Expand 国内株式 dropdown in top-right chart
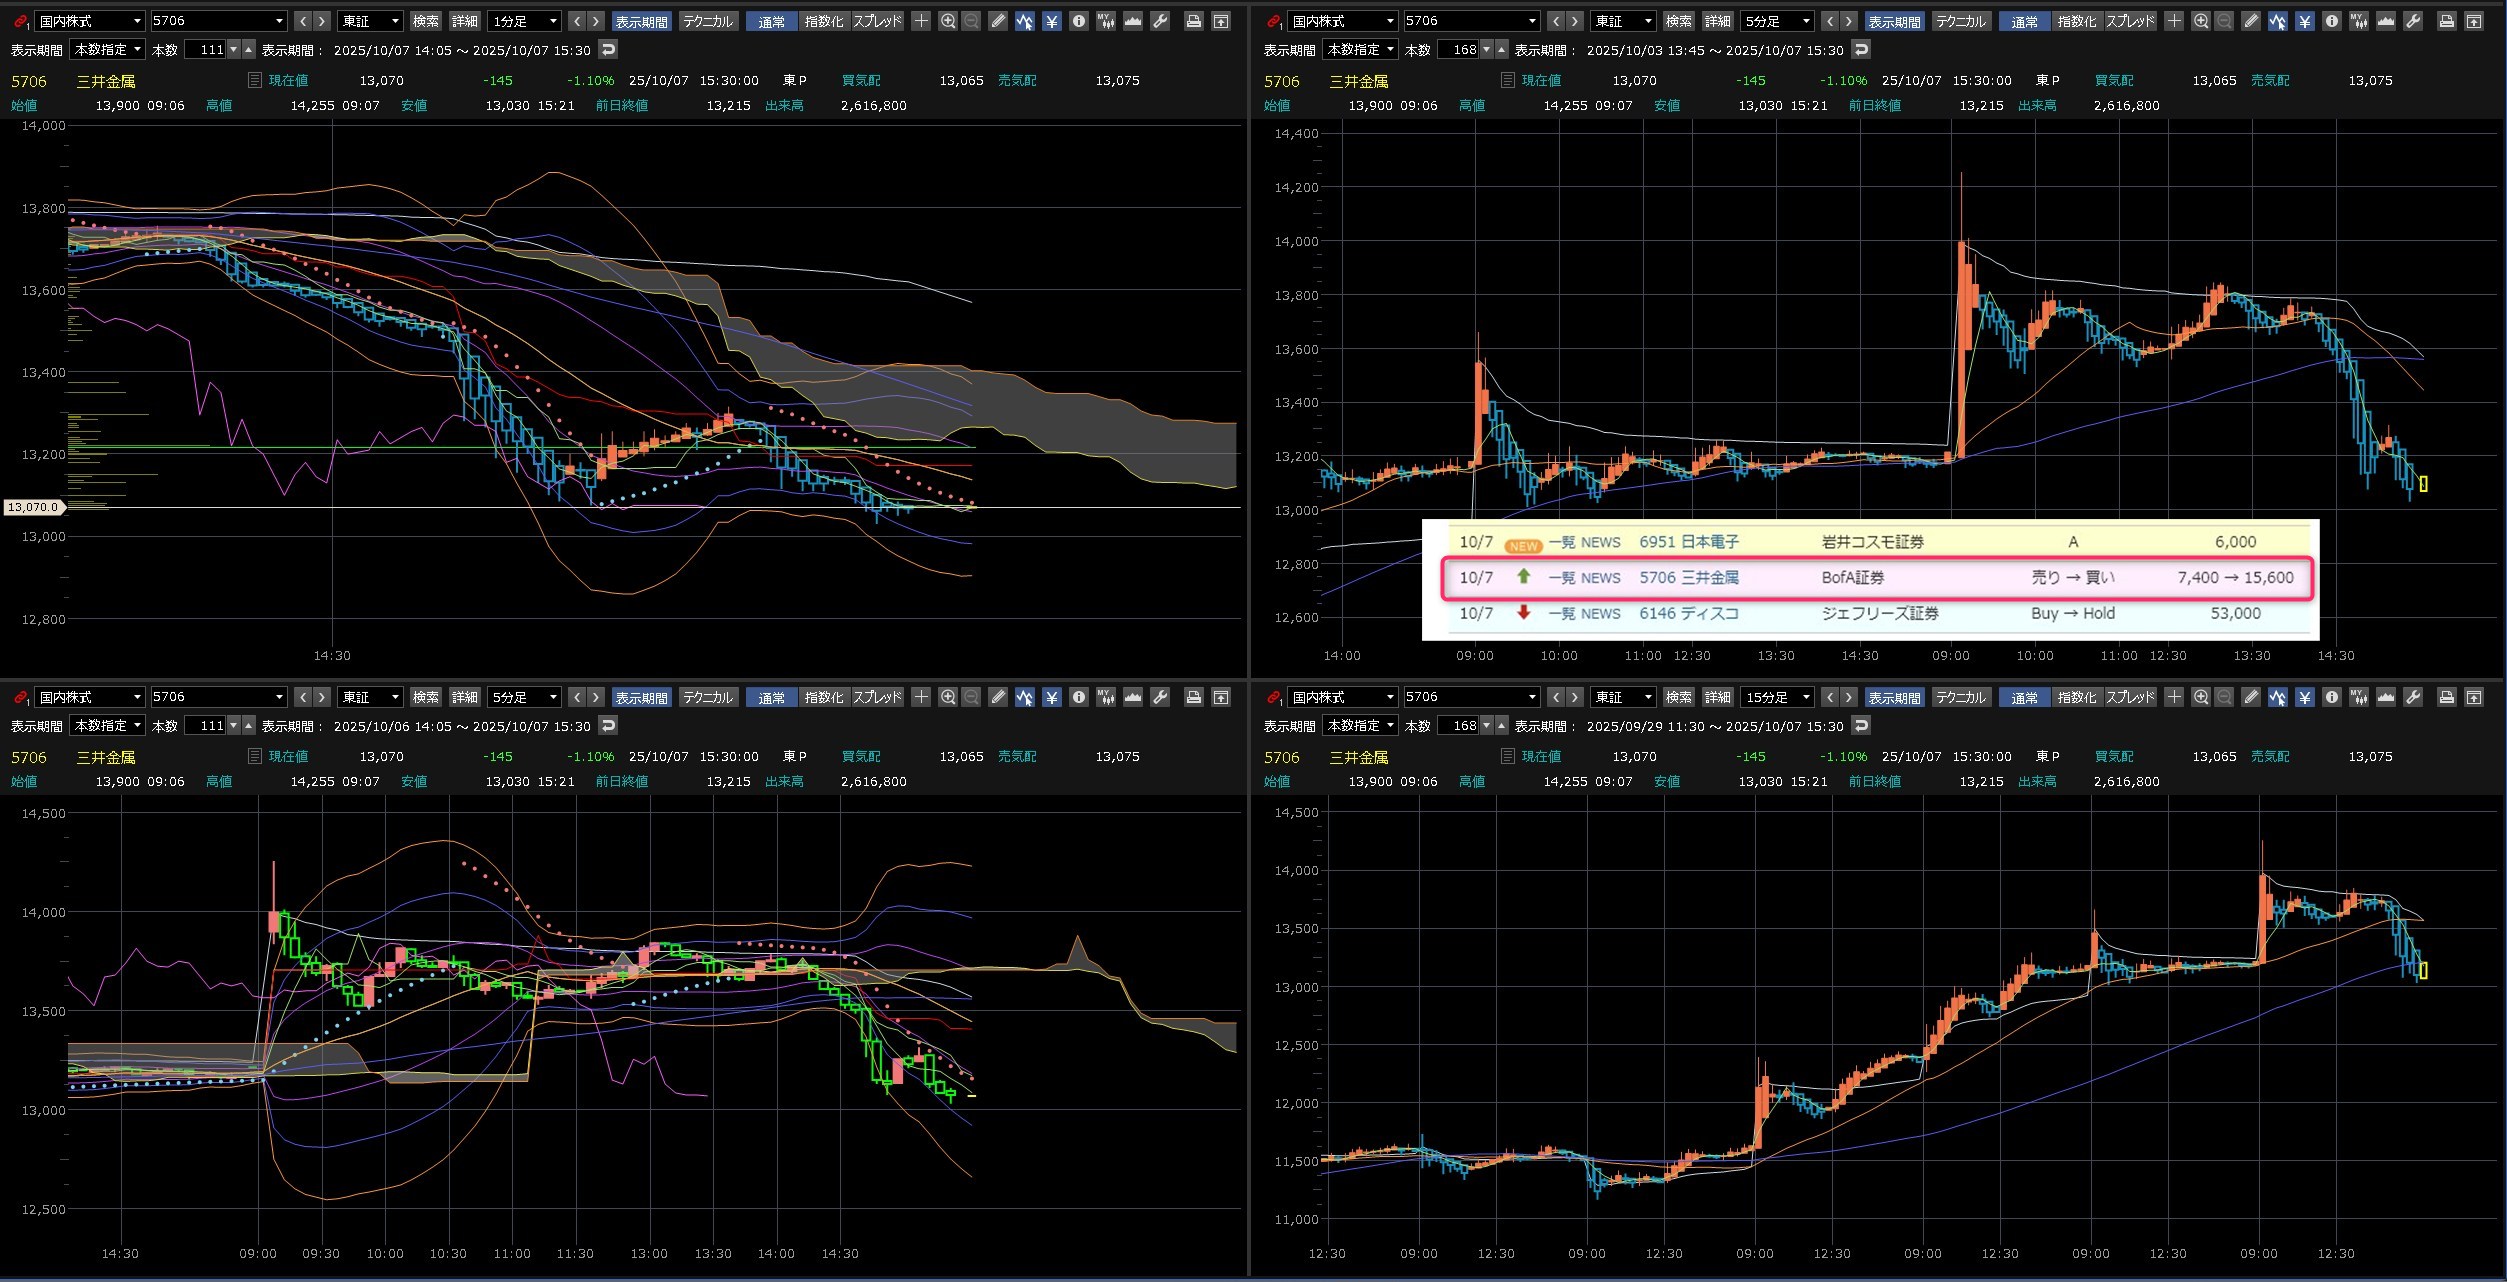The width and height of the screenshot is (2507, 1282). click(1342, 21)
